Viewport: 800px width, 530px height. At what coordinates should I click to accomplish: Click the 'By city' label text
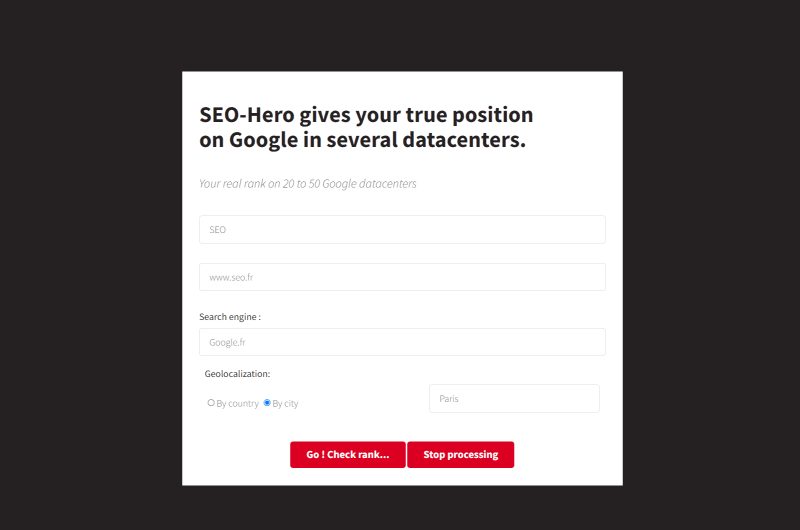[285, 403]
